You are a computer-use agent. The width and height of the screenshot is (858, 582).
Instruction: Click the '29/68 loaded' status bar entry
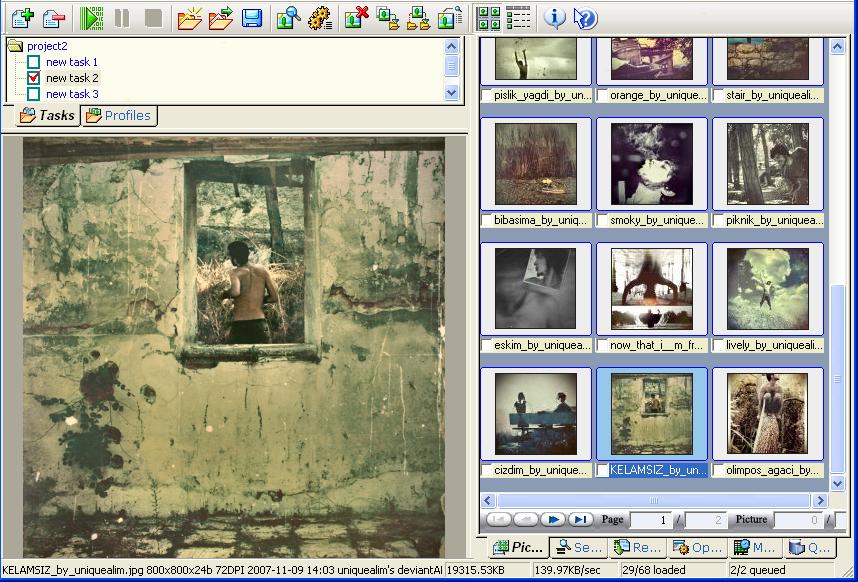click(654, 570)
